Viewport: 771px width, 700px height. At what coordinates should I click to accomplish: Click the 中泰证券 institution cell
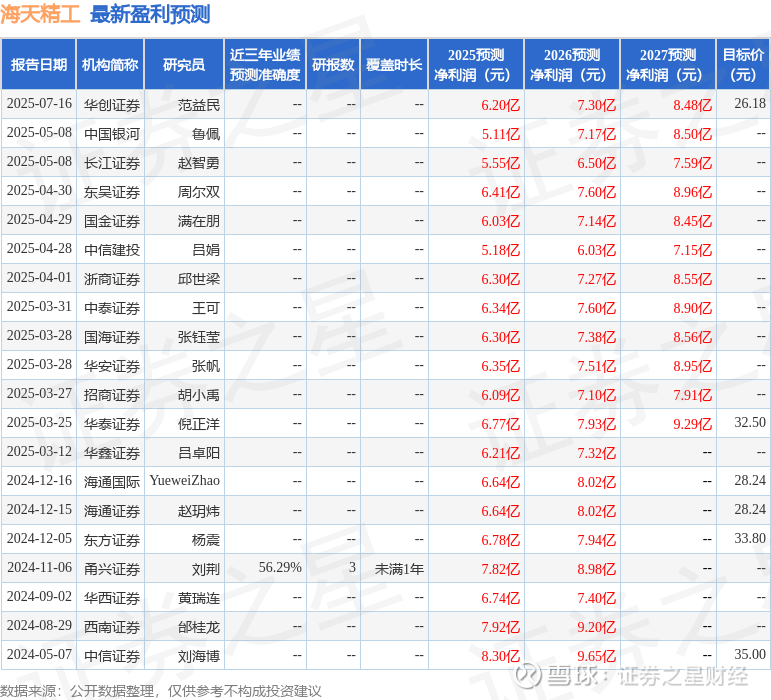point(112,308)
